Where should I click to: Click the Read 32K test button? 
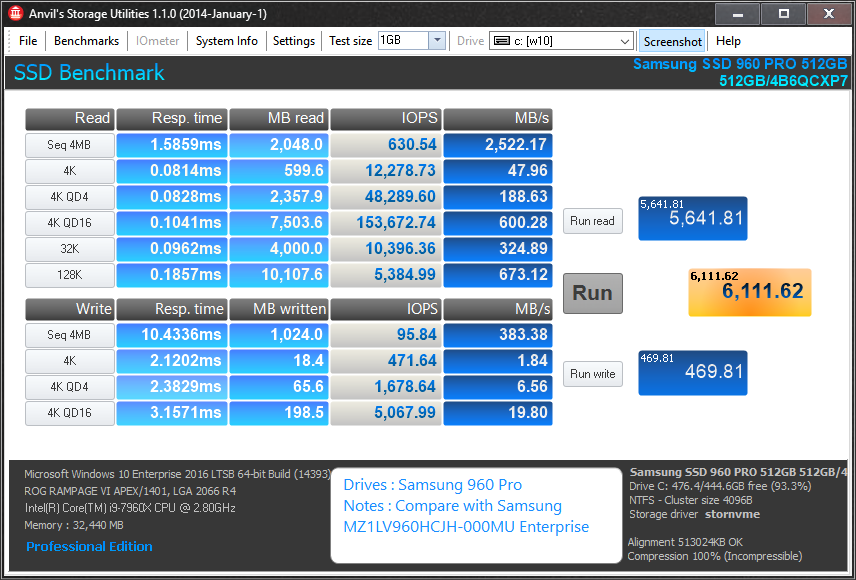(x=69, y=249)
